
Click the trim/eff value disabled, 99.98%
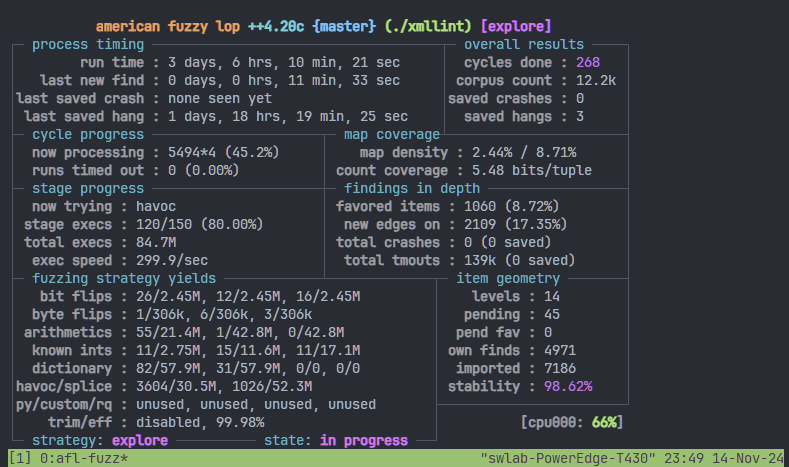[x=200, y=422]
